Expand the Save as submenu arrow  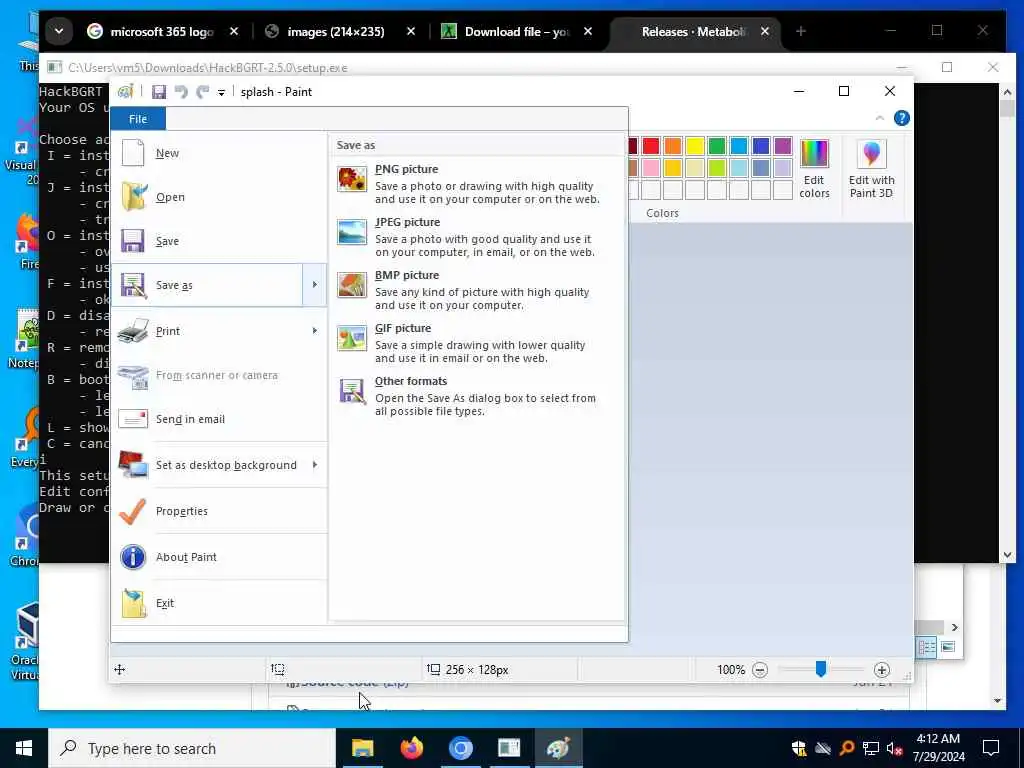[x=315, y=285]
